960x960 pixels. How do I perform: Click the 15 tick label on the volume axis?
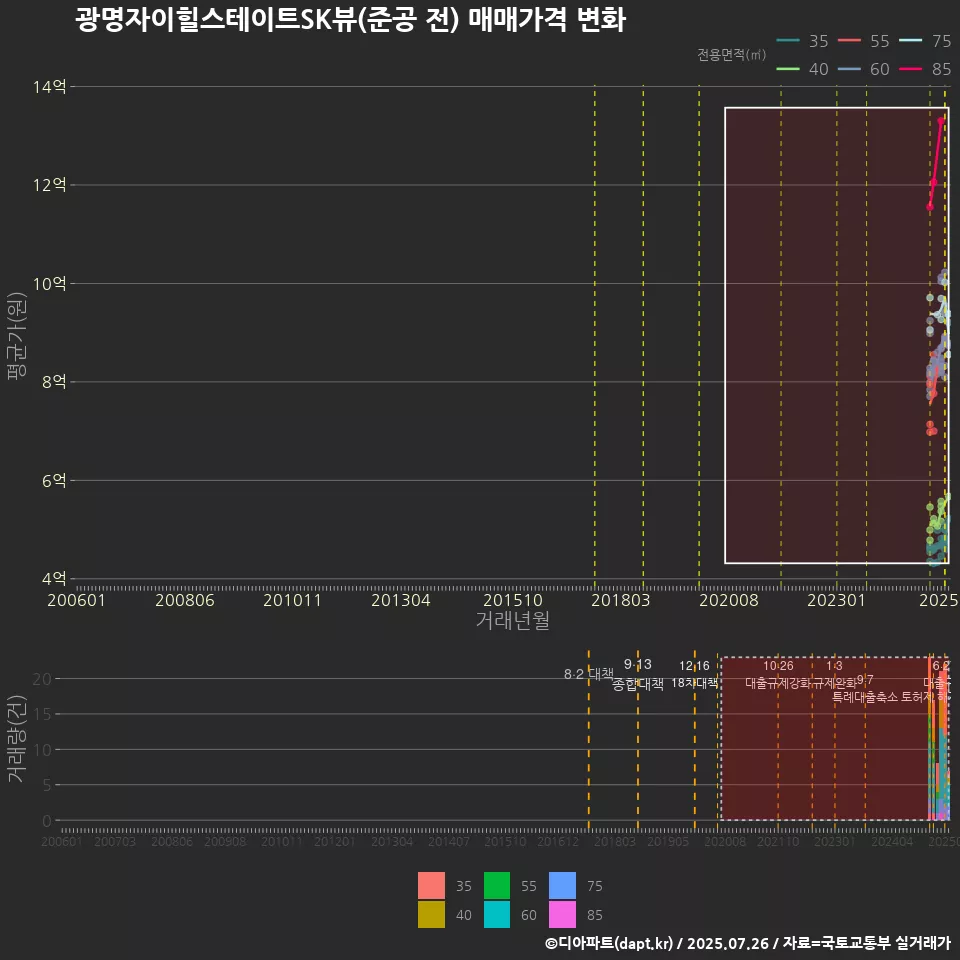pyautogui.click(x=42, y=714)
